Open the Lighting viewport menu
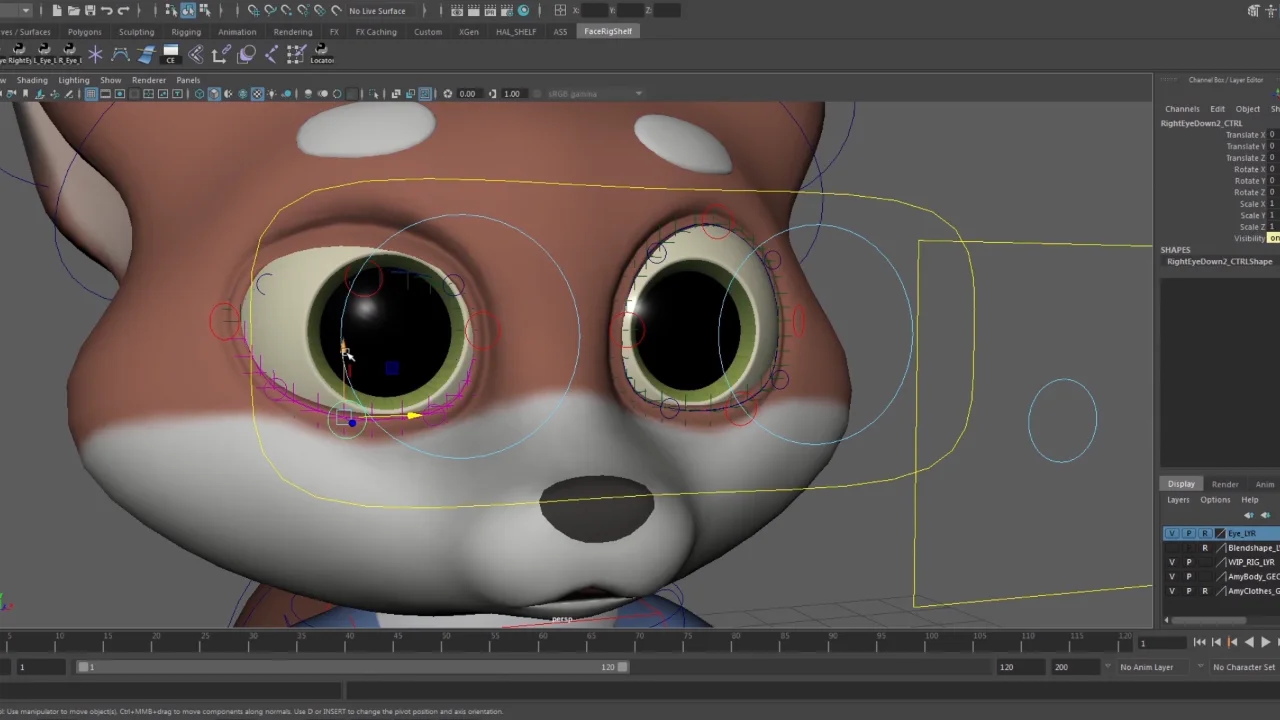This screenshot has width=1280, height=720. click(74, 80)
